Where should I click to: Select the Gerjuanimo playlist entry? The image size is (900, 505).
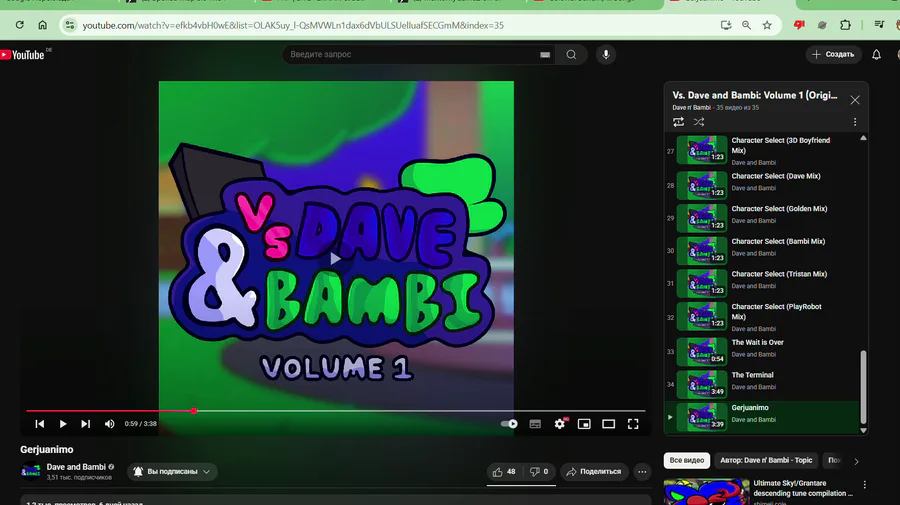(762, 416)
